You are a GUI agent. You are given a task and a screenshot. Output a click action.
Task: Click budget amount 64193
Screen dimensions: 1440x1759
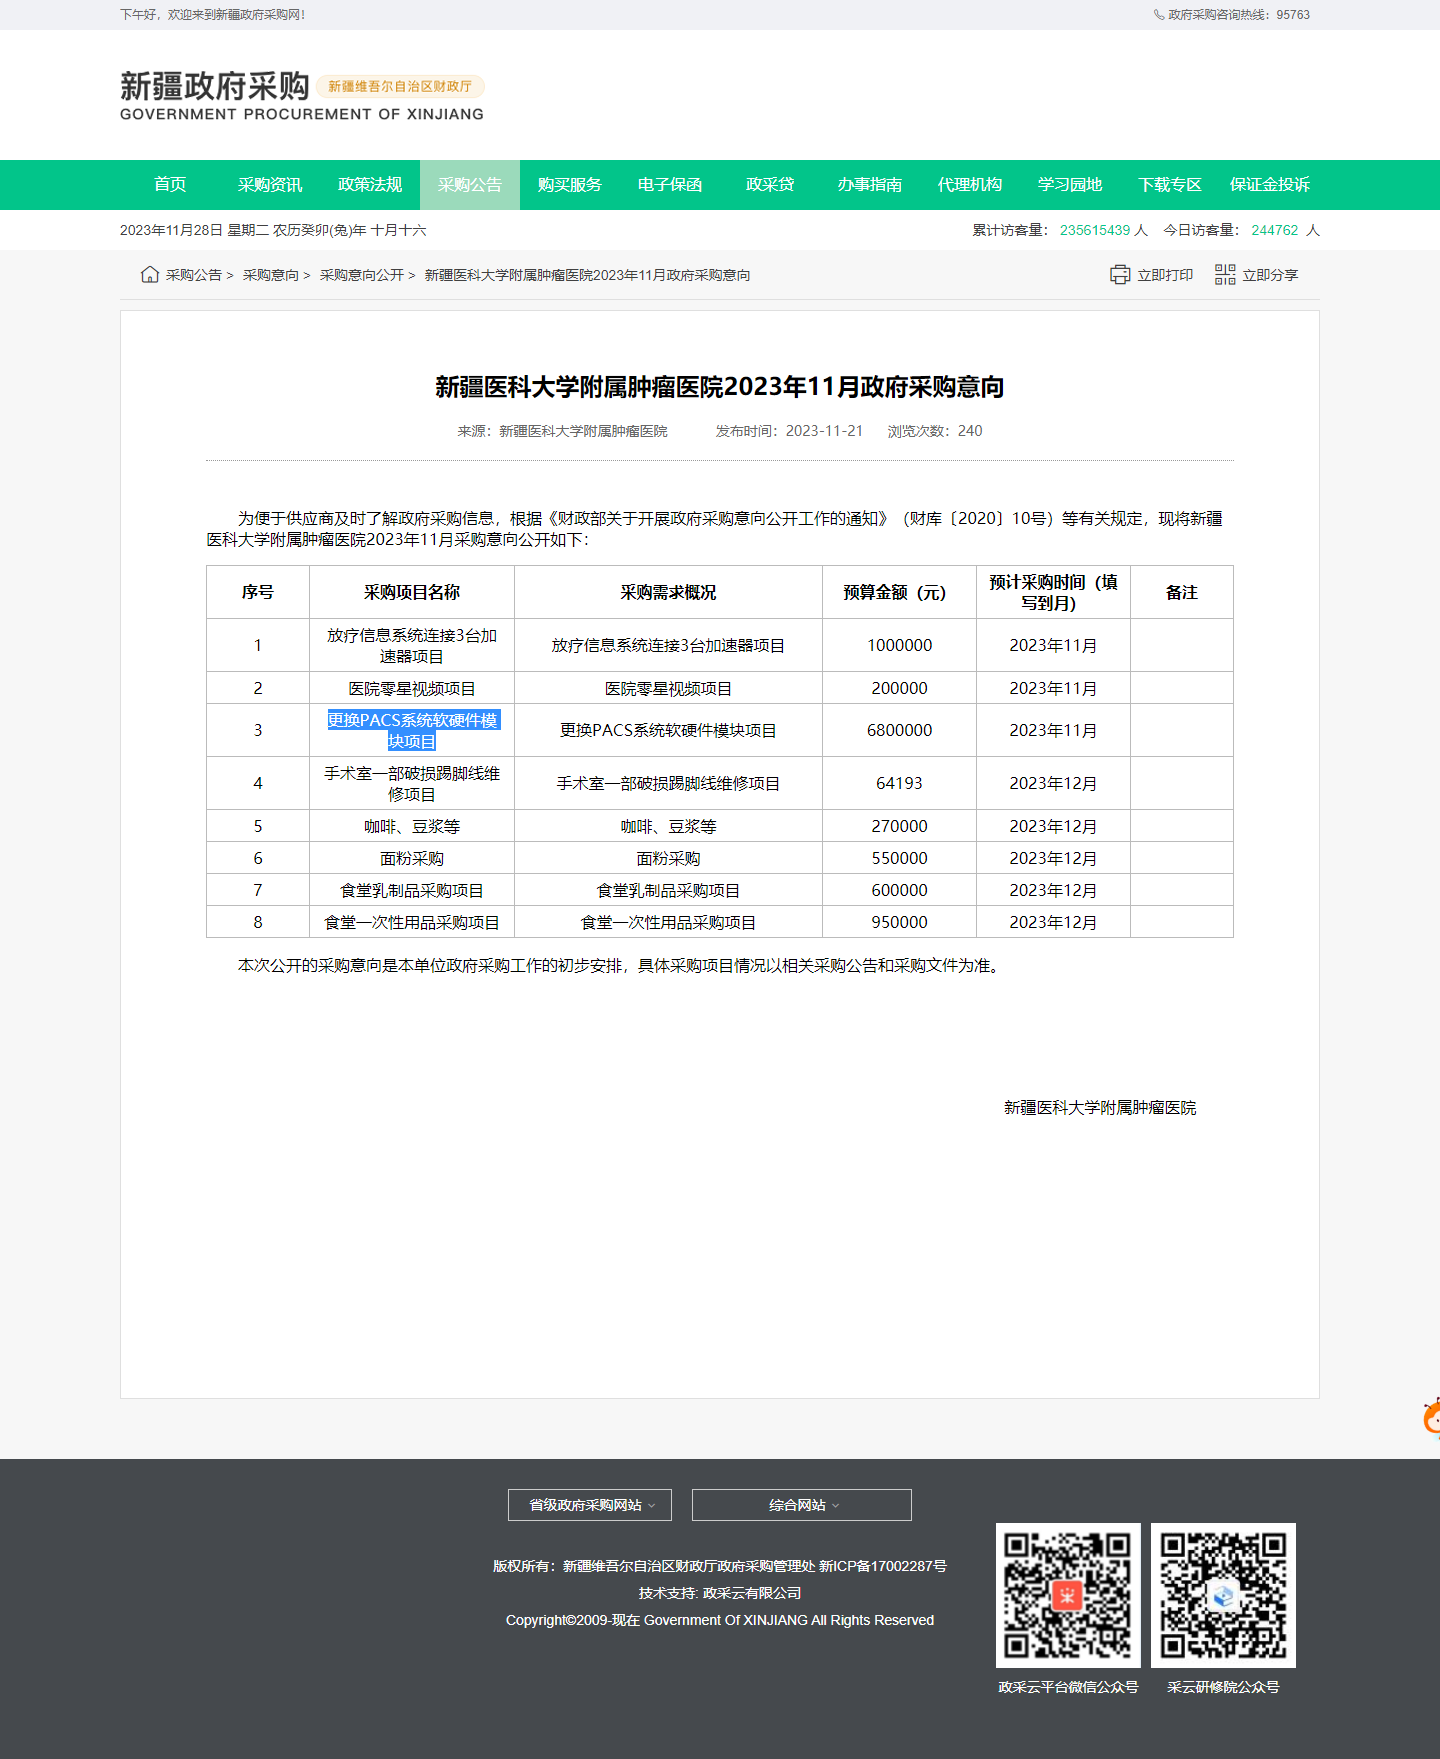point(900,784)
